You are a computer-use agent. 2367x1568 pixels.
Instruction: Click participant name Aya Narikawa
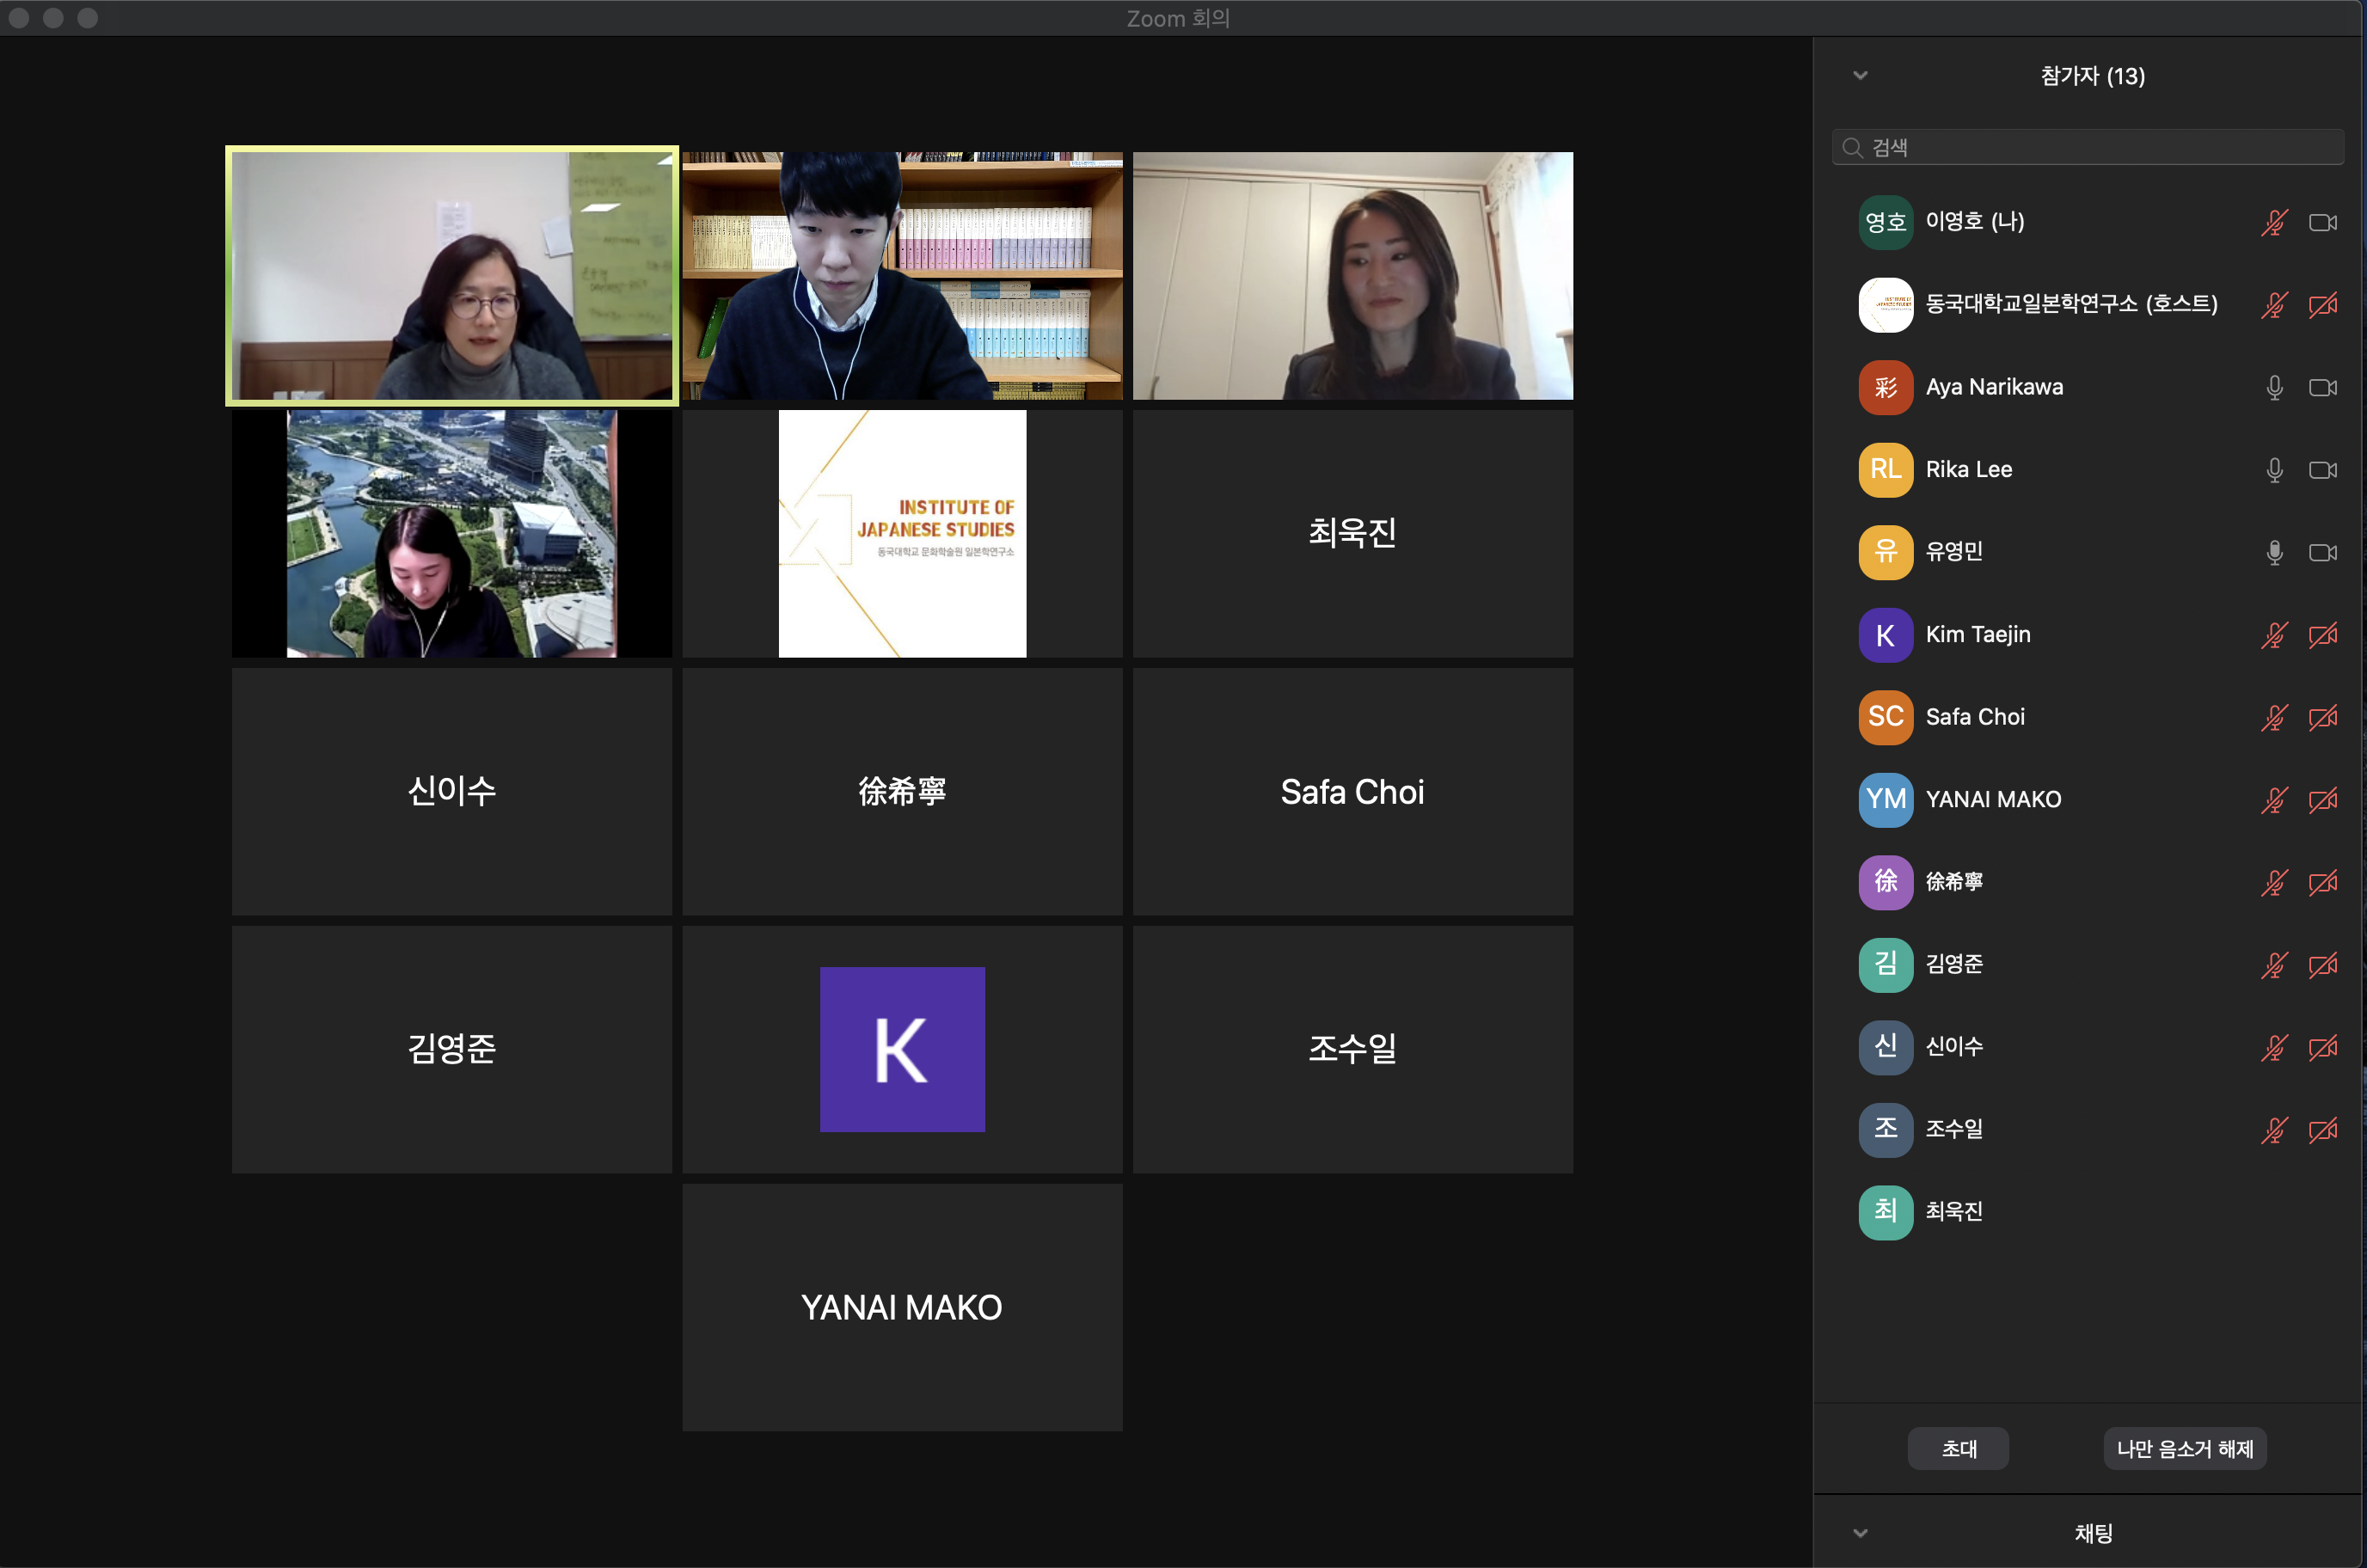click(x=1994, y=387)
